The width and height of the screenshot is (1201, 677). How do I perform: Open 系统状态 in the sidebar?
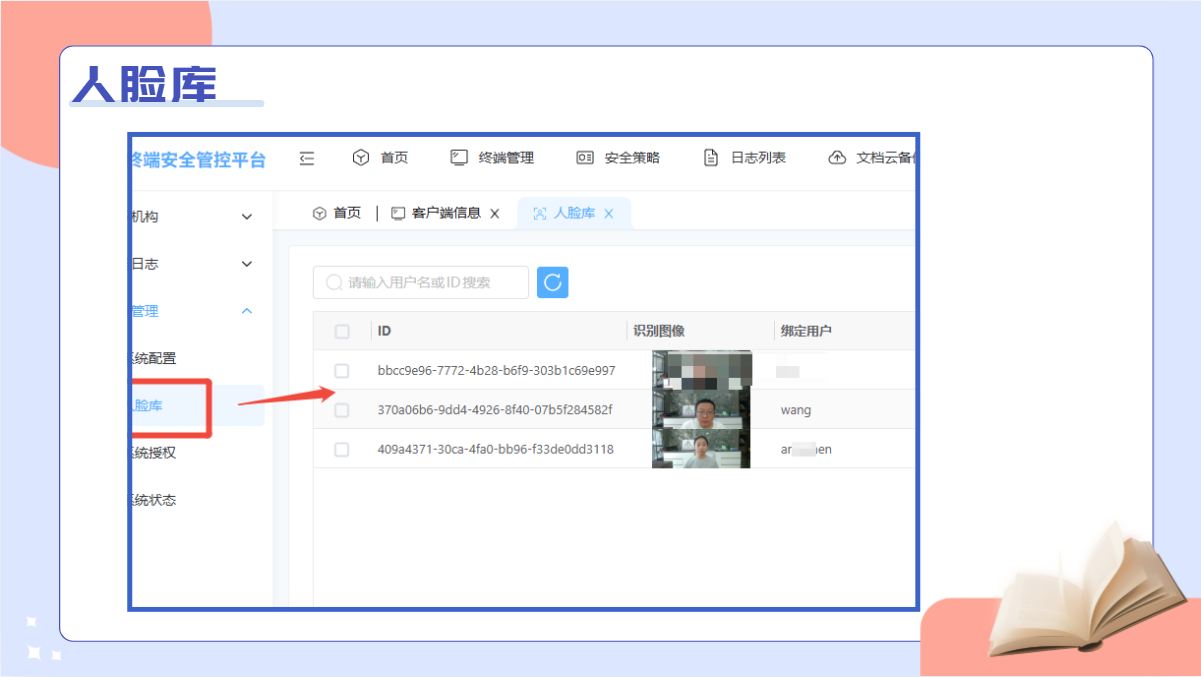tap(154, 500)
